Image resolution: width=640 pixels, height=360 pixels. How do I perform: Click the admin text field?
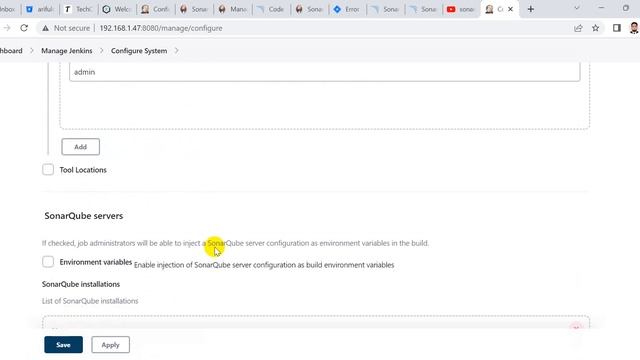(x=324, y=72)
